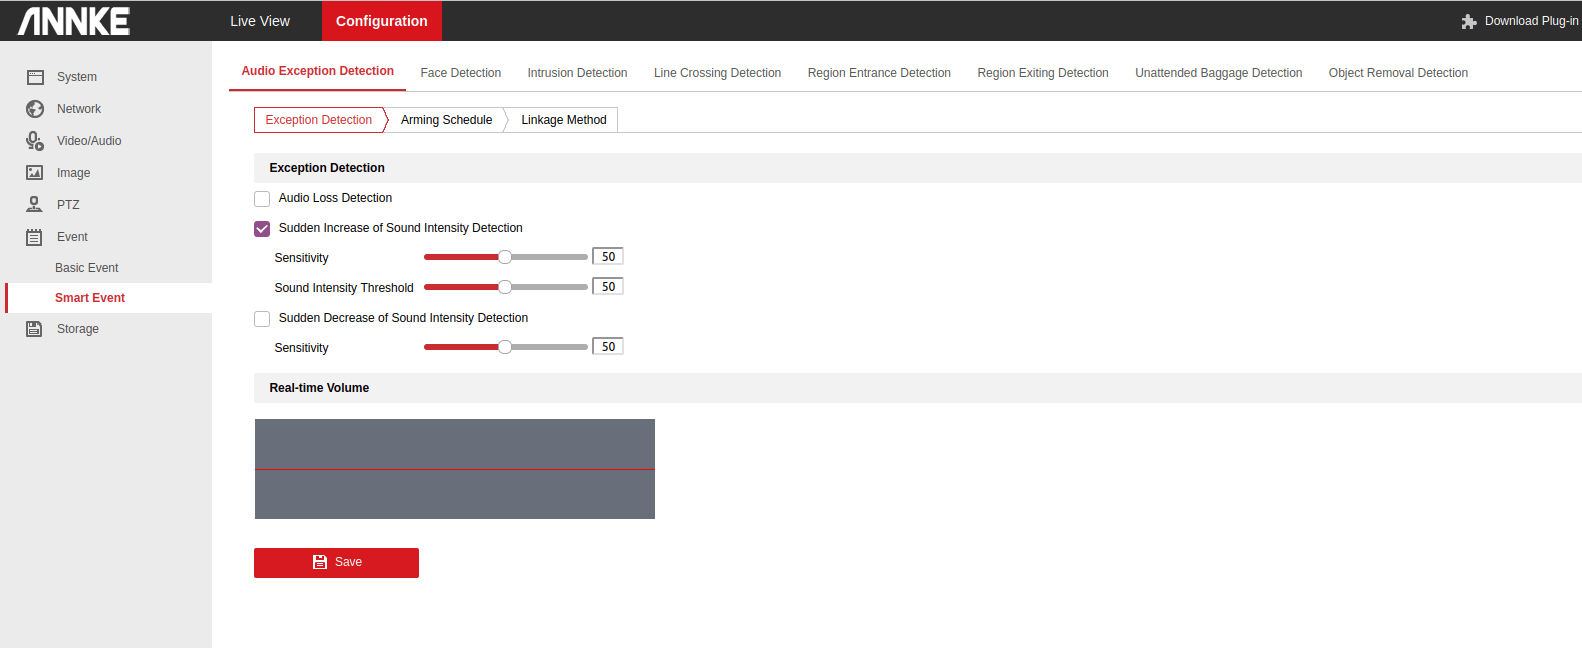Viewport: 1582px width, 648px height.
Task: Uncheck Sudden Increase of Sound Intensity Detection
Action: point(262,229)
